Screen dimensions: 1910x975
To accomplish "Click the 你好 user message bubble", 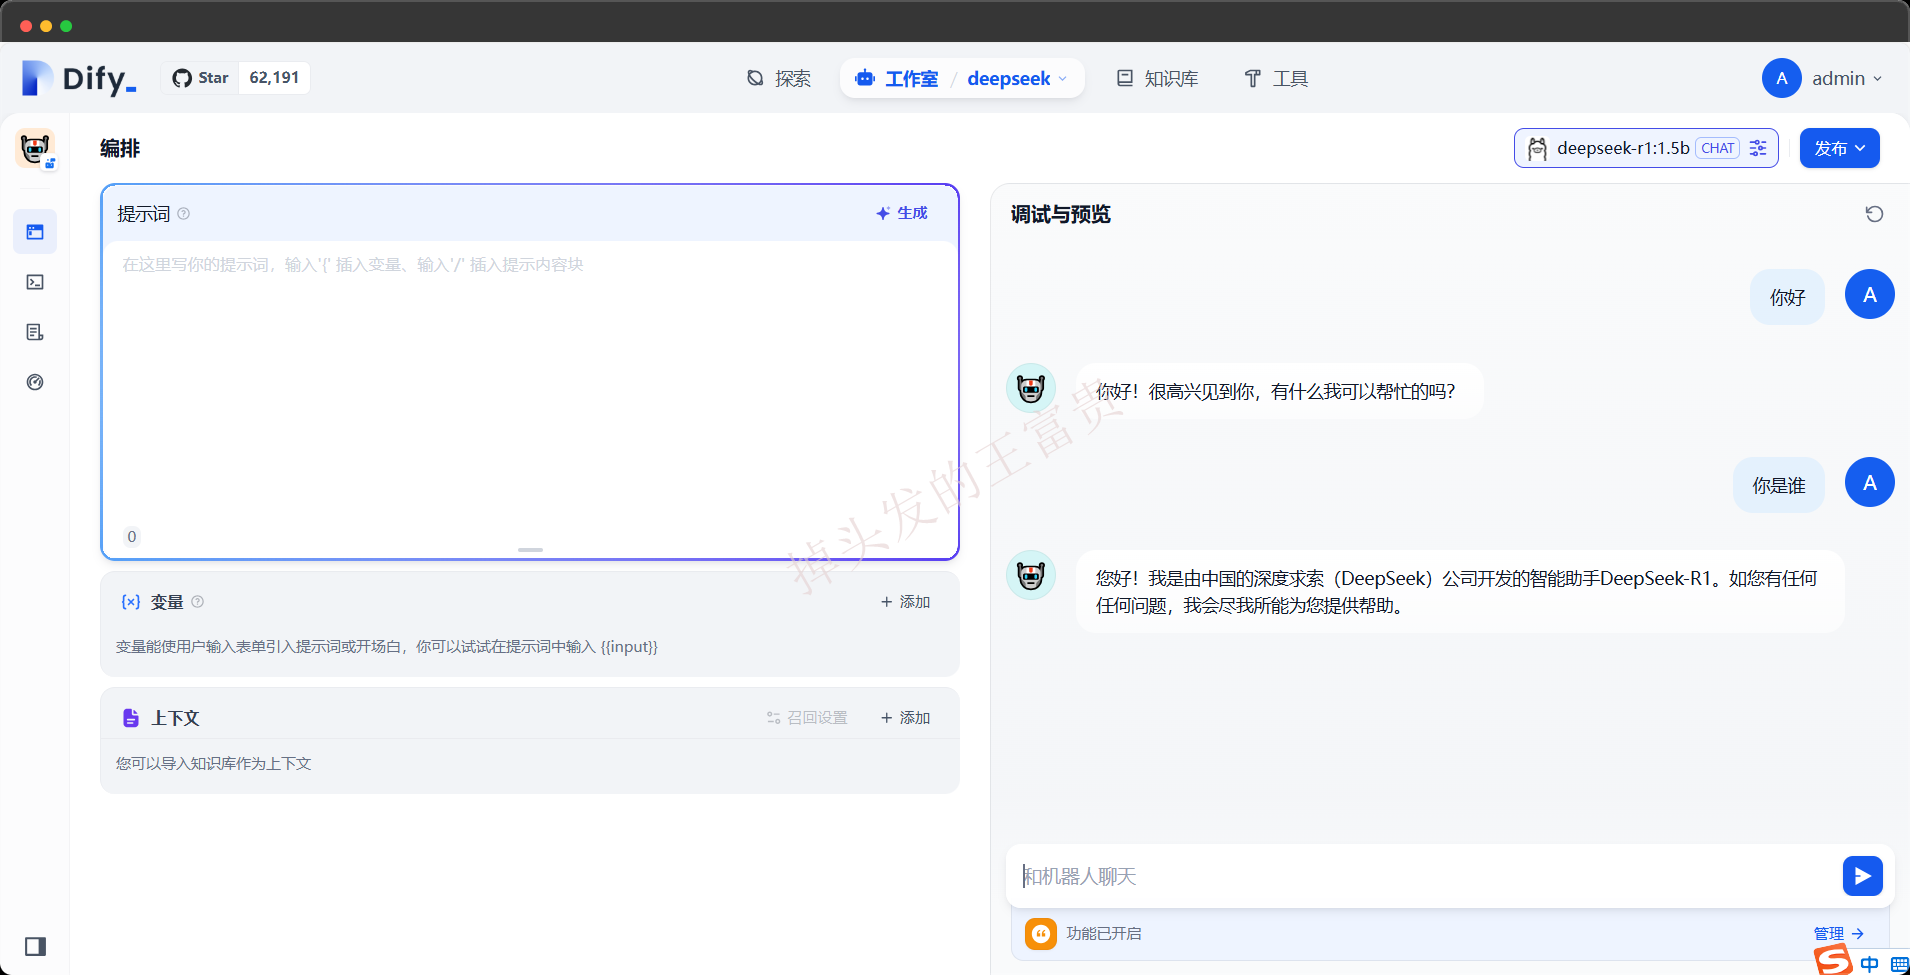I will 1787,297.
